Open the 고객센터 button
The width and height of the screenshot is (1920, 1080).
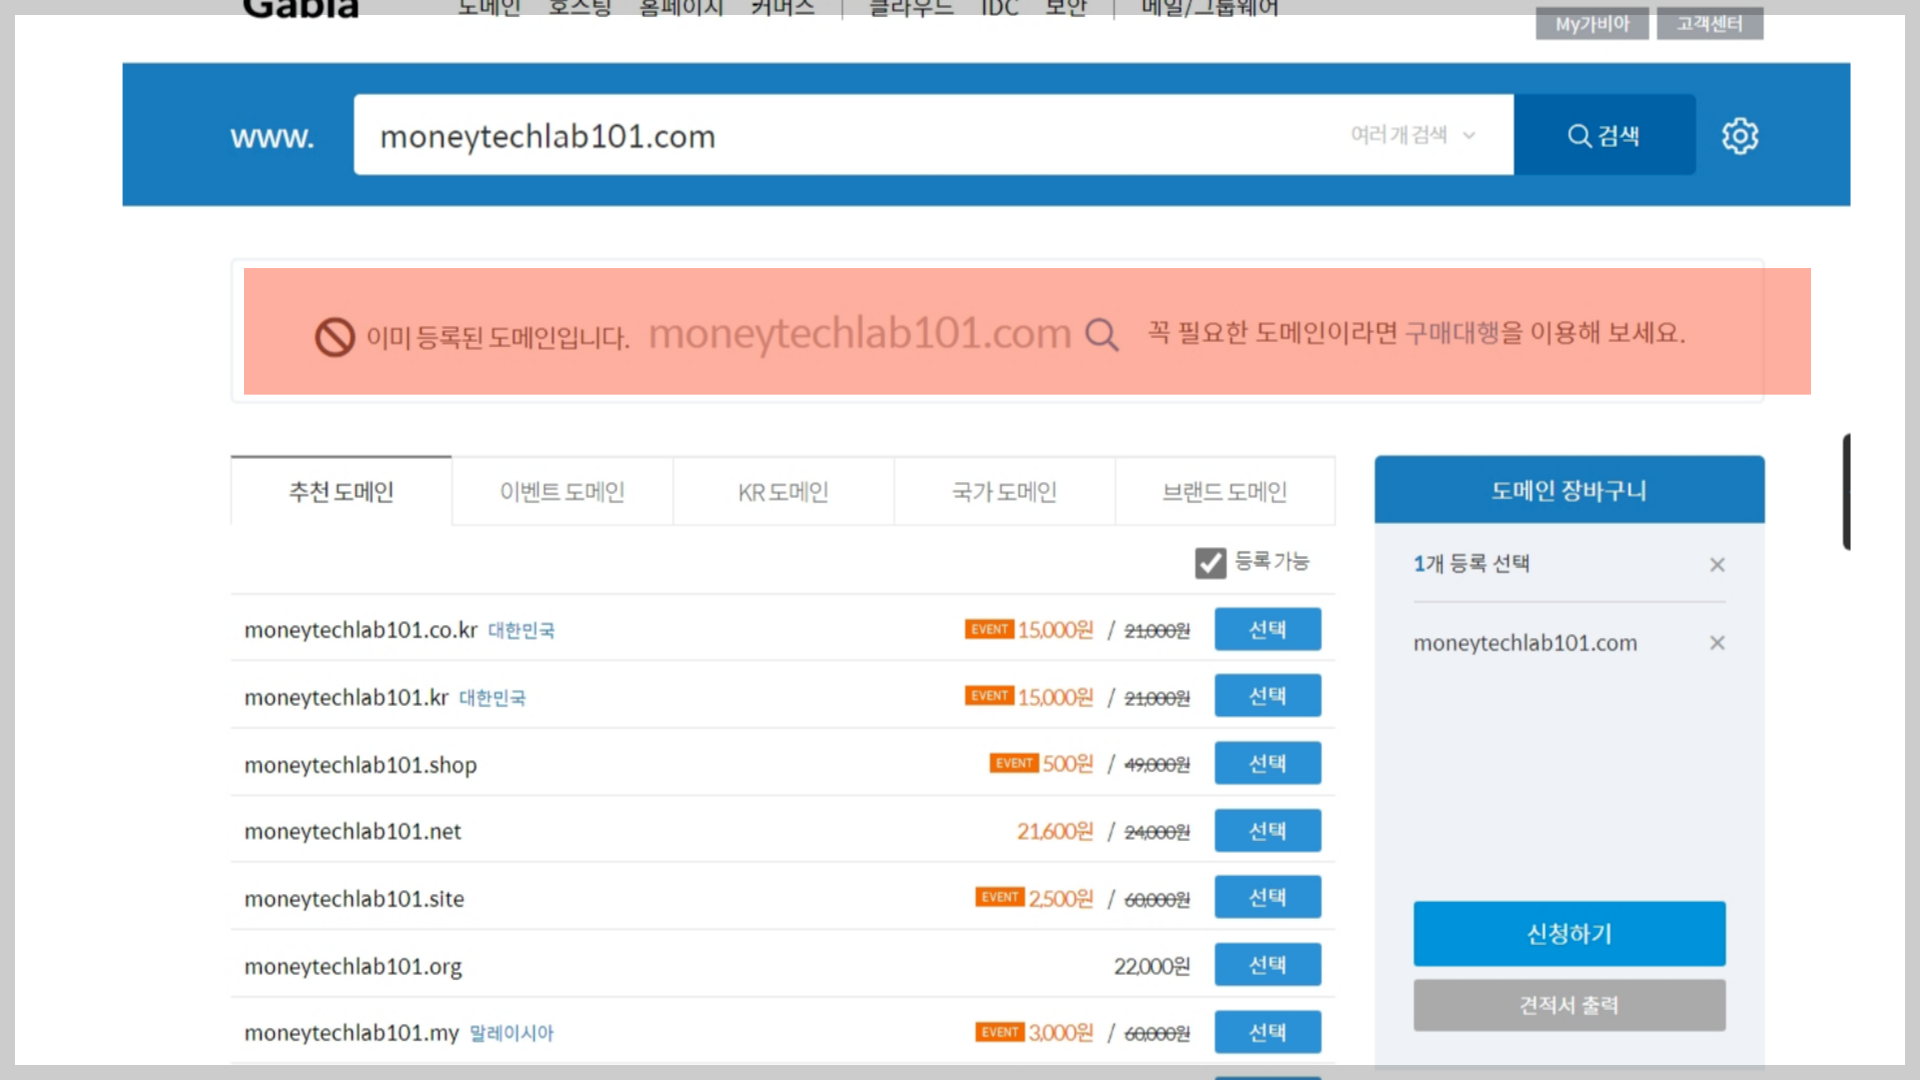(1709, 23)
